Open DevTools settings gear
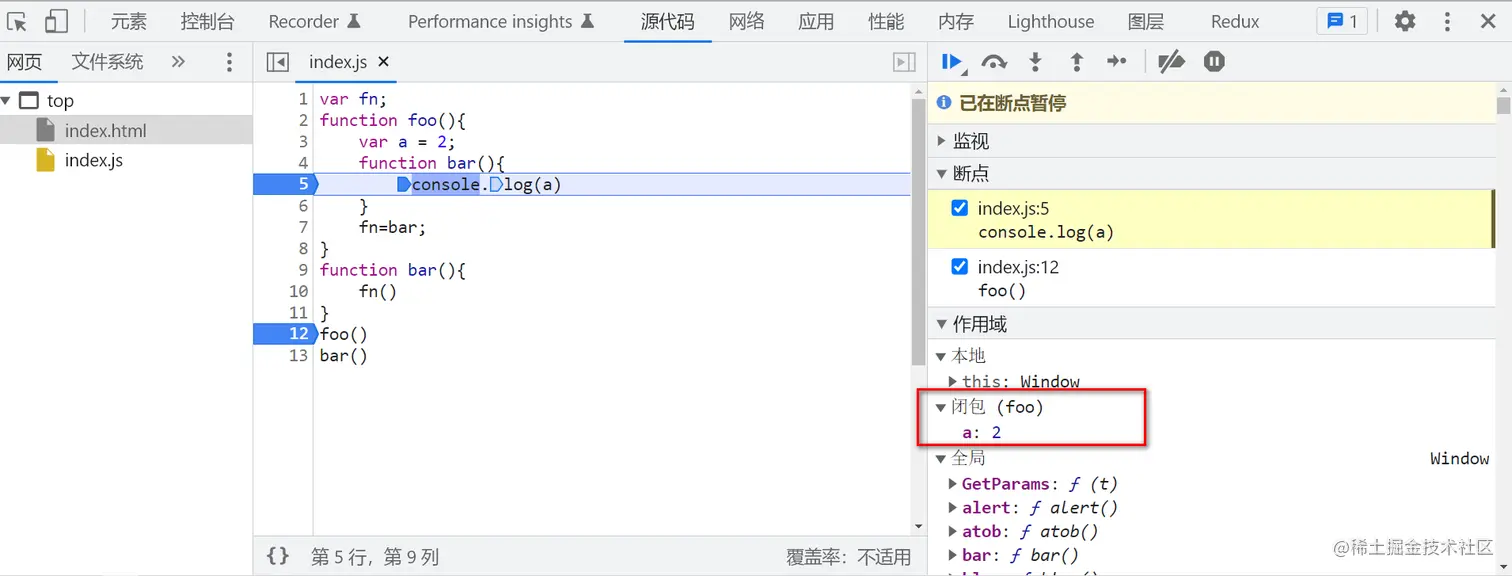Image resolution: width=1512 pixels, height=576 pixels. pyautogui.click(x=1405, y=21)
